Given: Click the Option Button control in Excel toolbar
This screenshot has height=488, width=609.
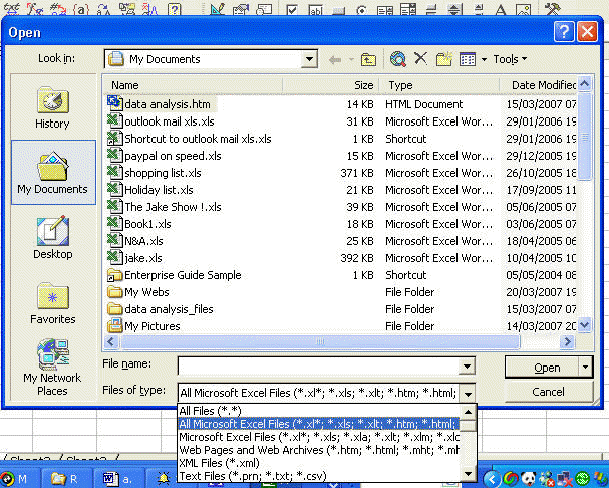Looking at the screenshot, I should click(362, 9).
